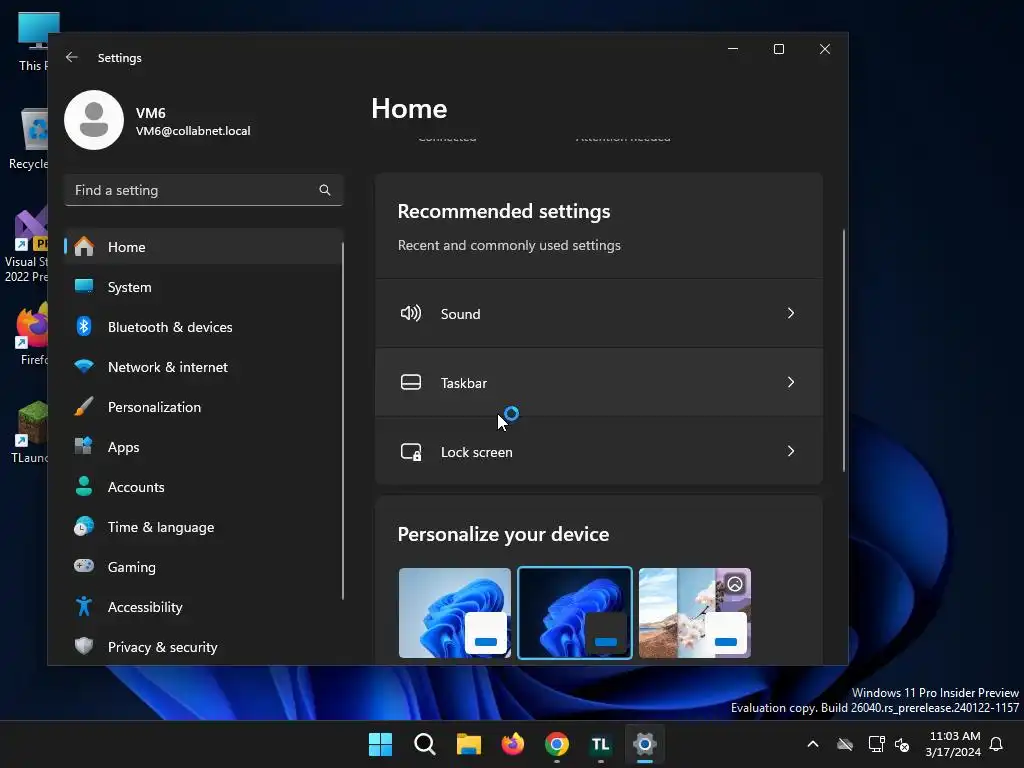Open Gaming settings
Viewport: 1024px width, 768px height.
(204, 566)
